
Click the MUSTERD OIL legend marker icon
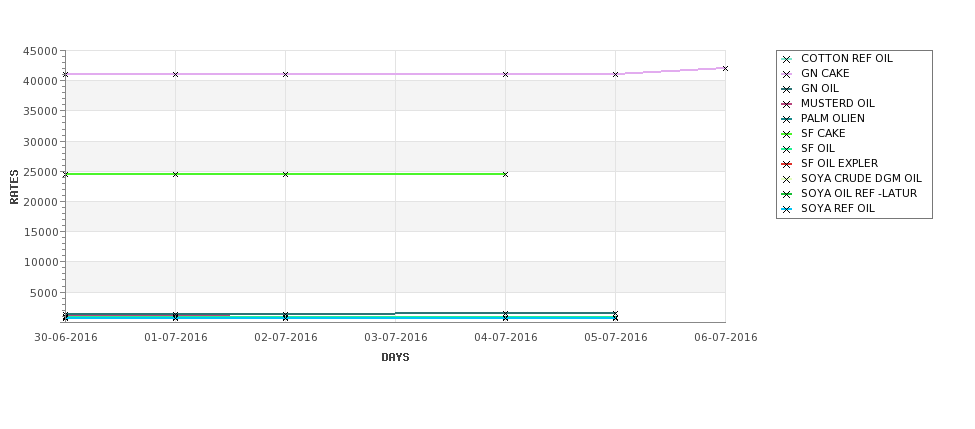(x=787, y=104)
